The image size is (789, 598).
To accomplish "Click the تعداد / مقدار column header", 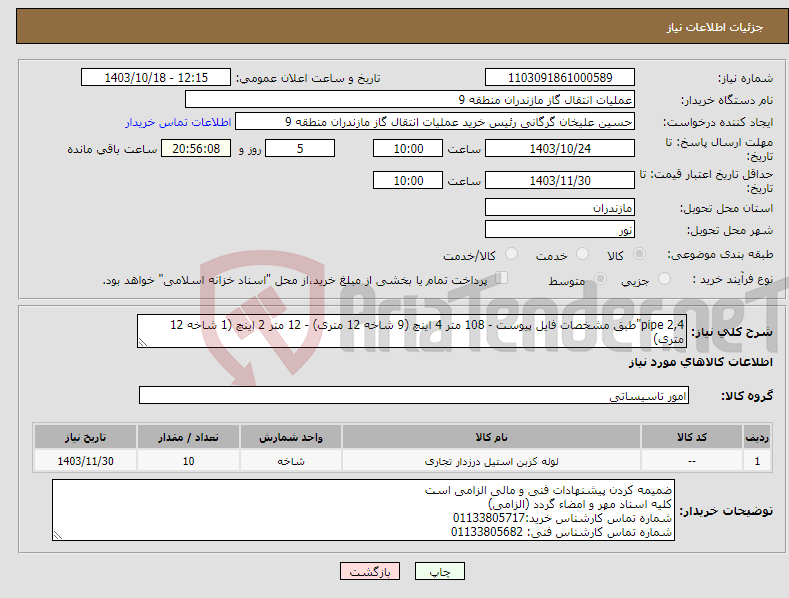I will [188, 437].
